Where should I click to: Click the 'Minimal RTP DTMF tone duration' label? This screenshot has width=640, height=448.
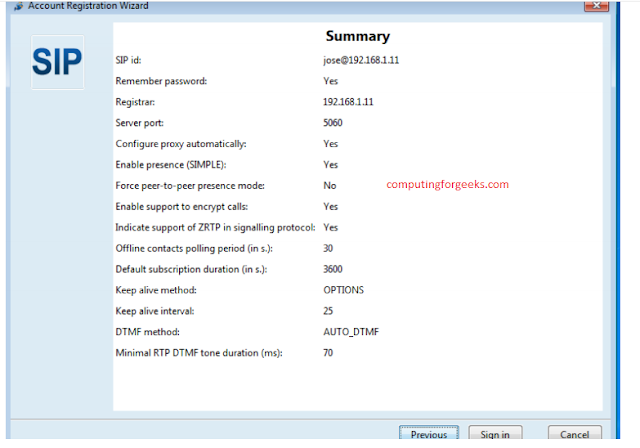(x=199, y=353)
